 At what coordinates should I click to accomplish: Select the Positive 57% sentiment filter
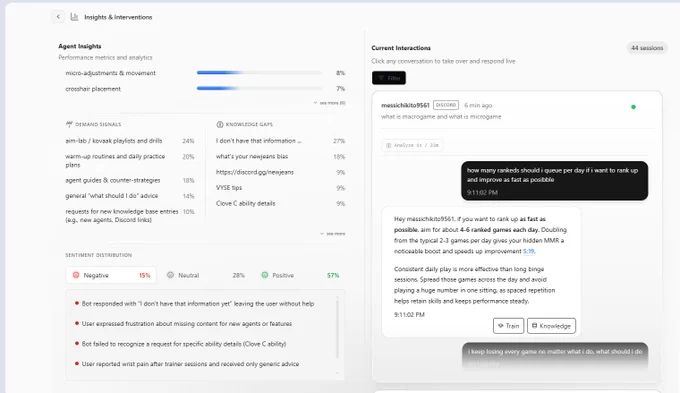(300, 275)
